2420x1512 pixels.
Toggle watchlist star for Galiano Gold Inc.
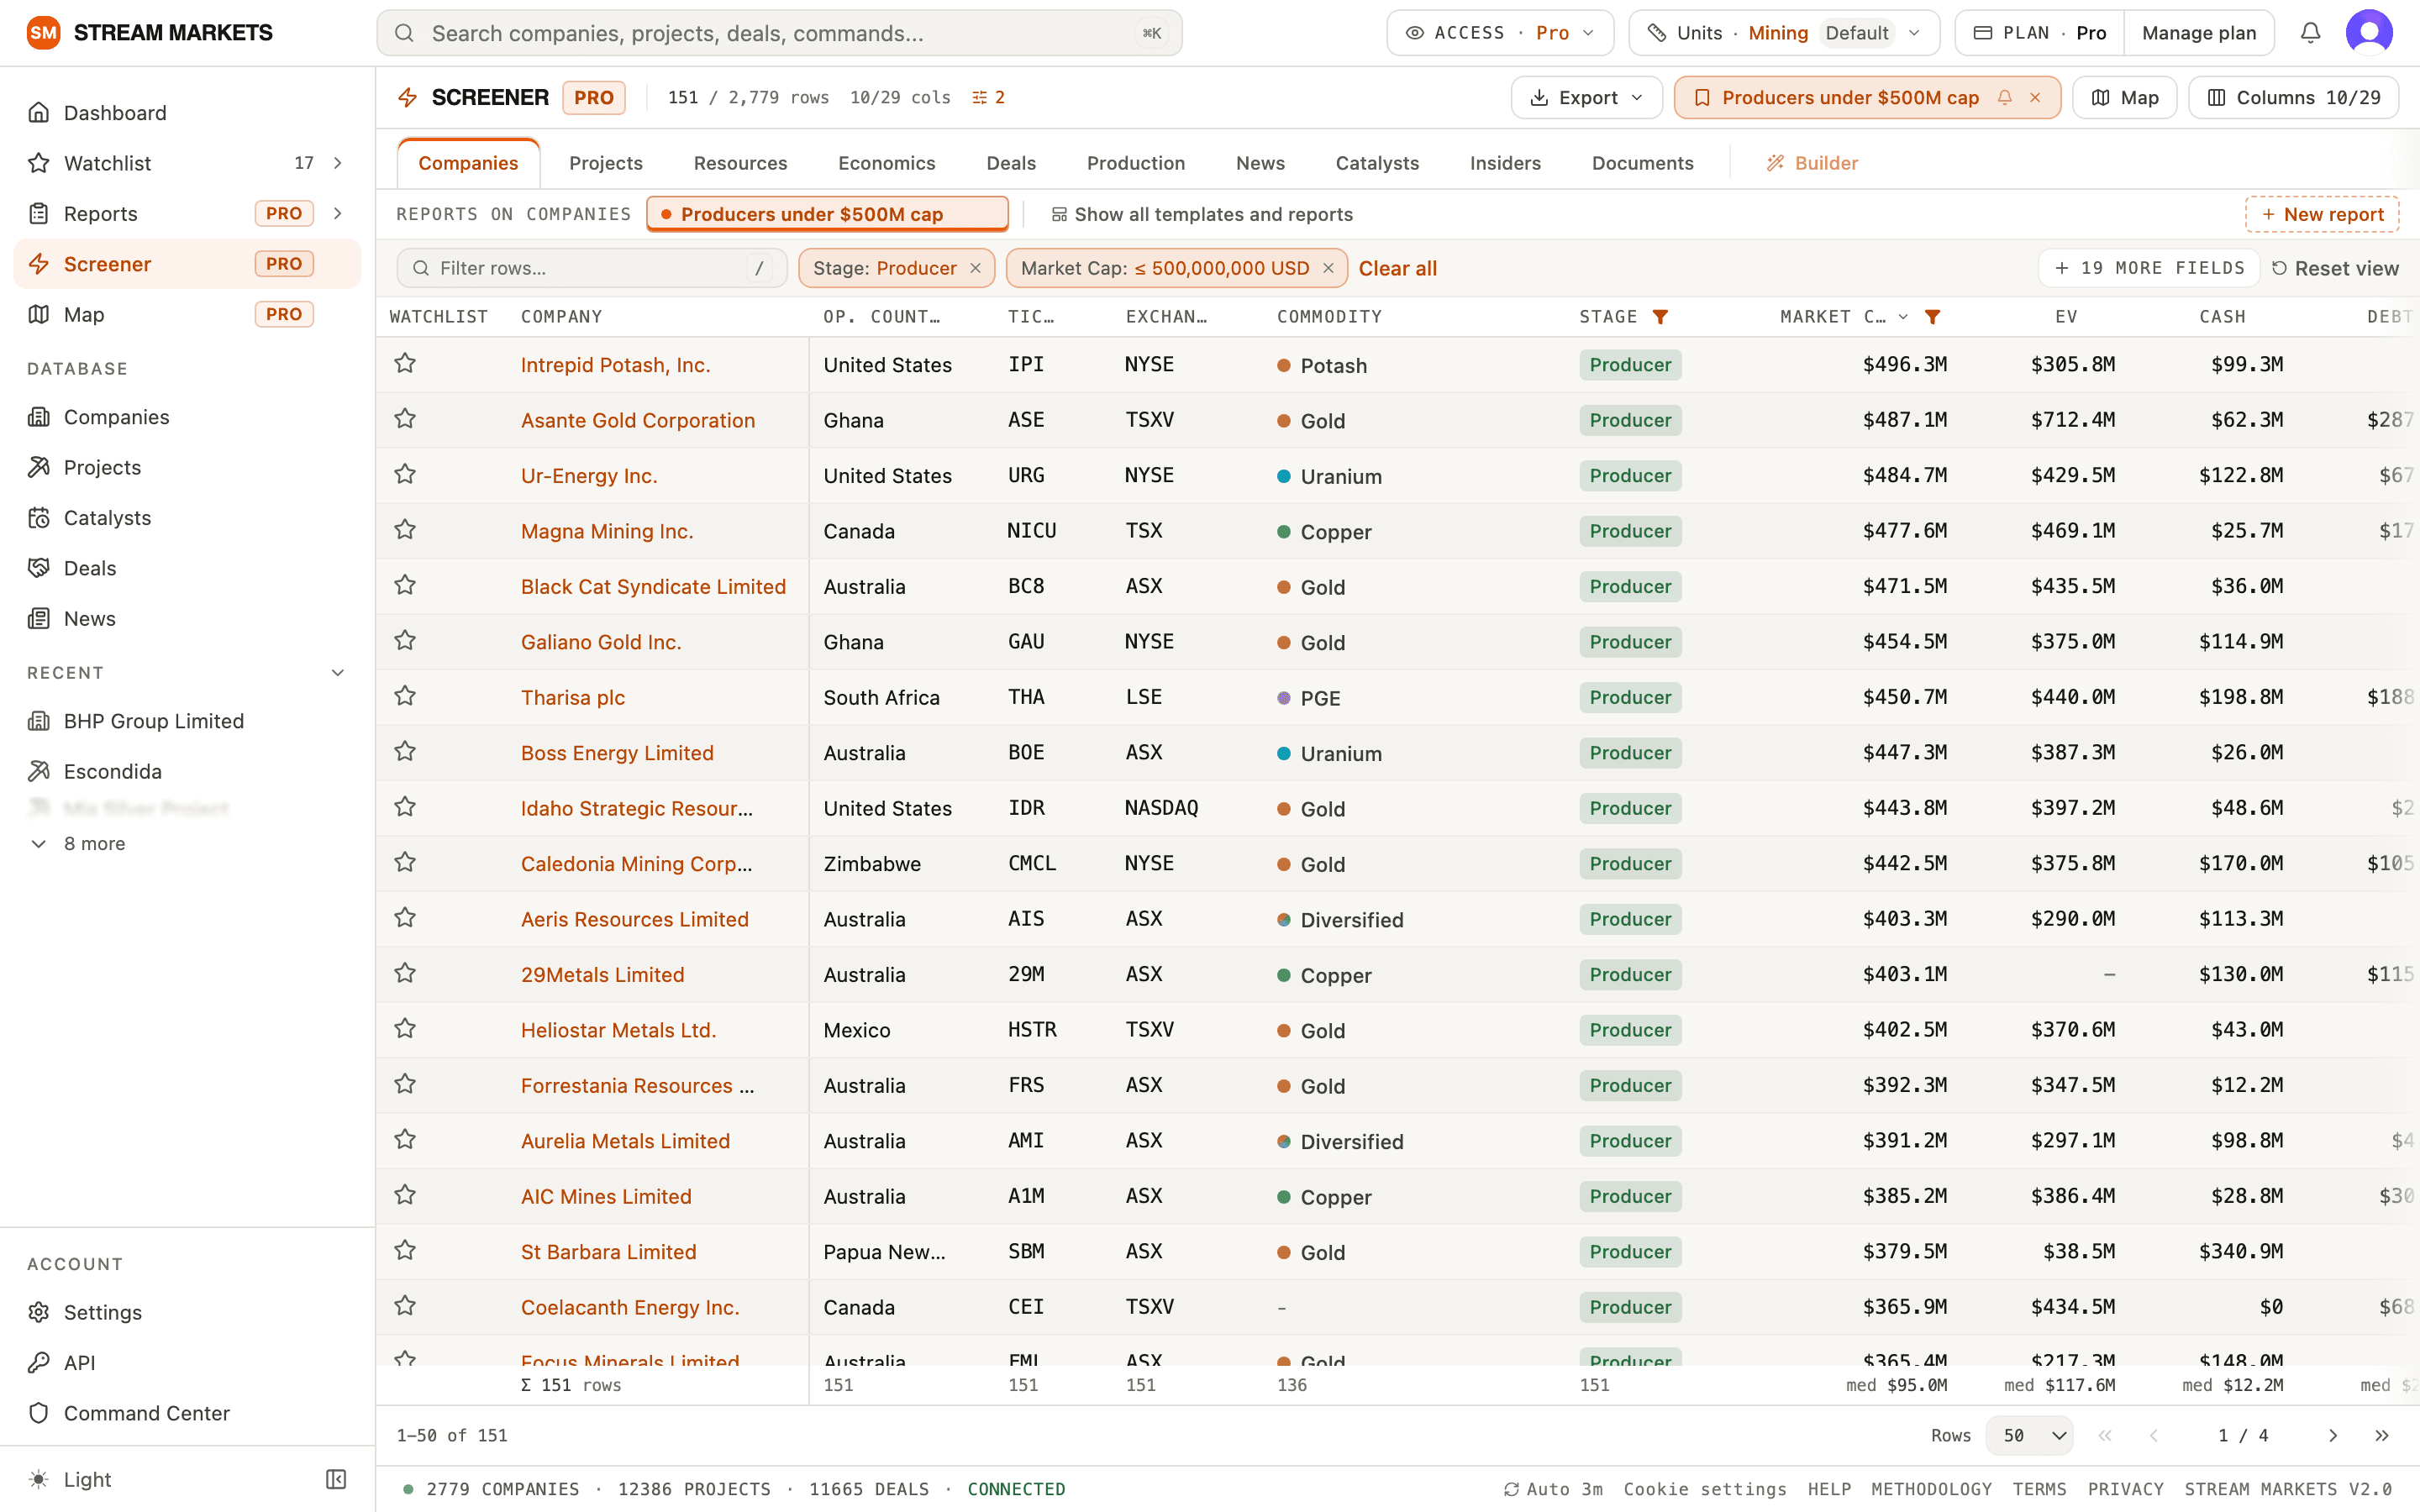(x=405, y=641)
